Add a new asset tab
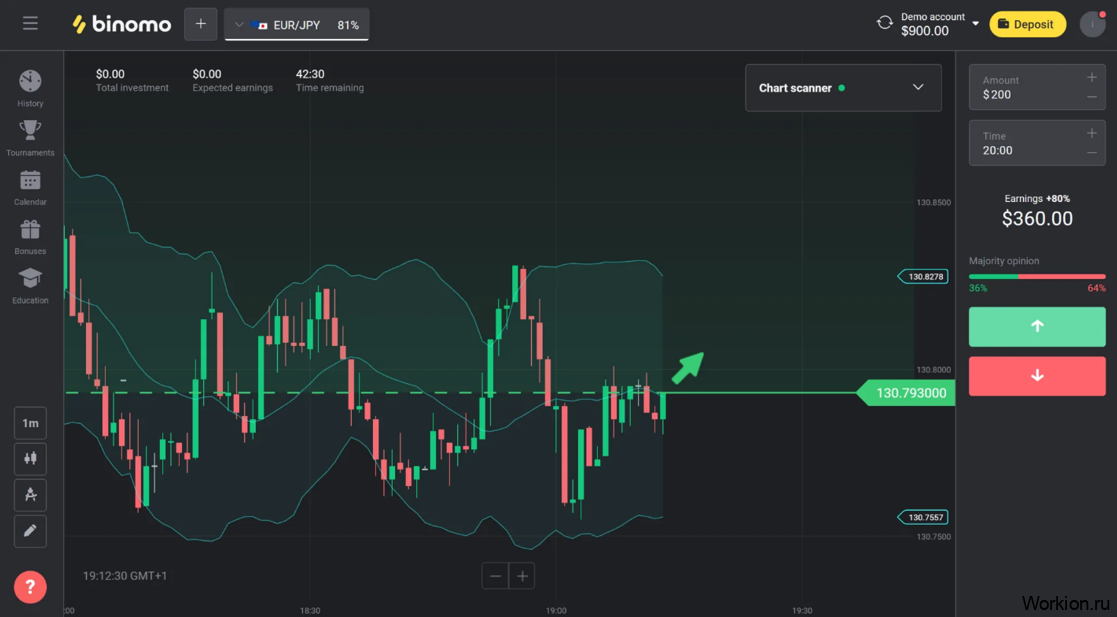Viewport: 1117px width, 617px height. pos(200,24)
